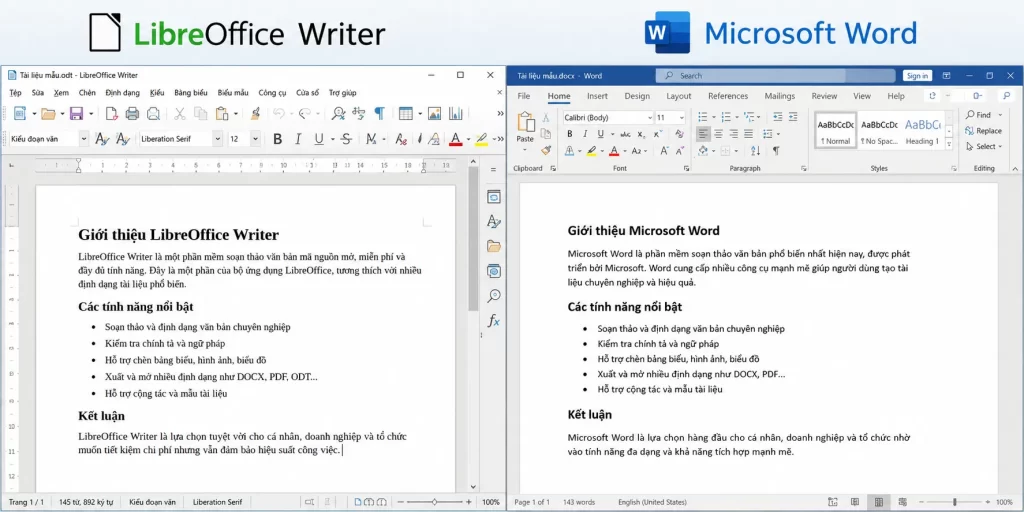Toggle Underline in LibreOffice Writer toolbar
Image resolution: width=1024 pixels, height=512 pixels.
319,138
